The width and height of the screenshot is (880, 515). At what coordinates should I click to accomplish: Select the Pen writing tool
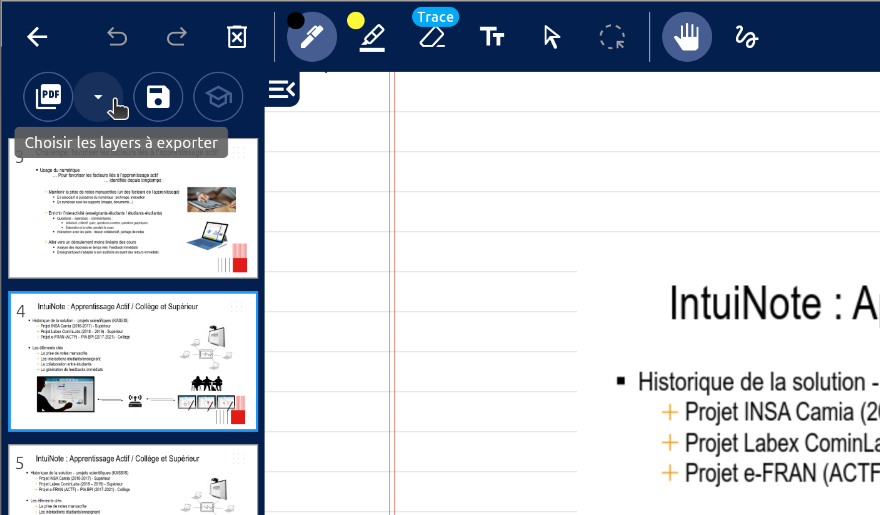pyautogui.click(x=312, y=38)
